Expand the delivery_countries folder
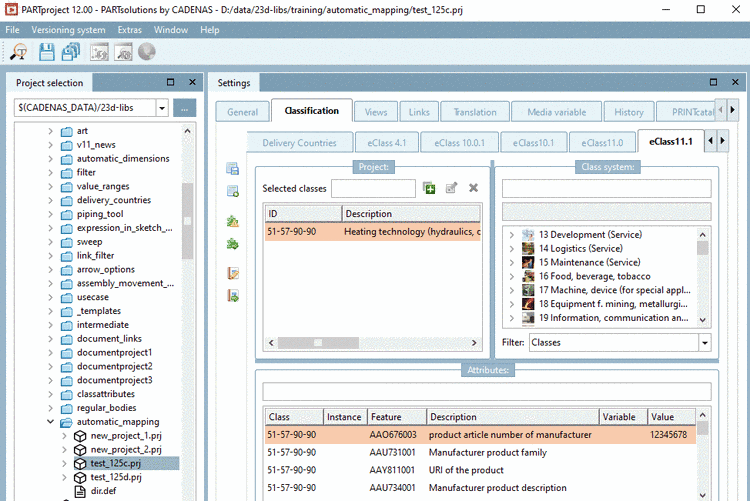Screen dimensions: 750x501 [x=50, y=200]
